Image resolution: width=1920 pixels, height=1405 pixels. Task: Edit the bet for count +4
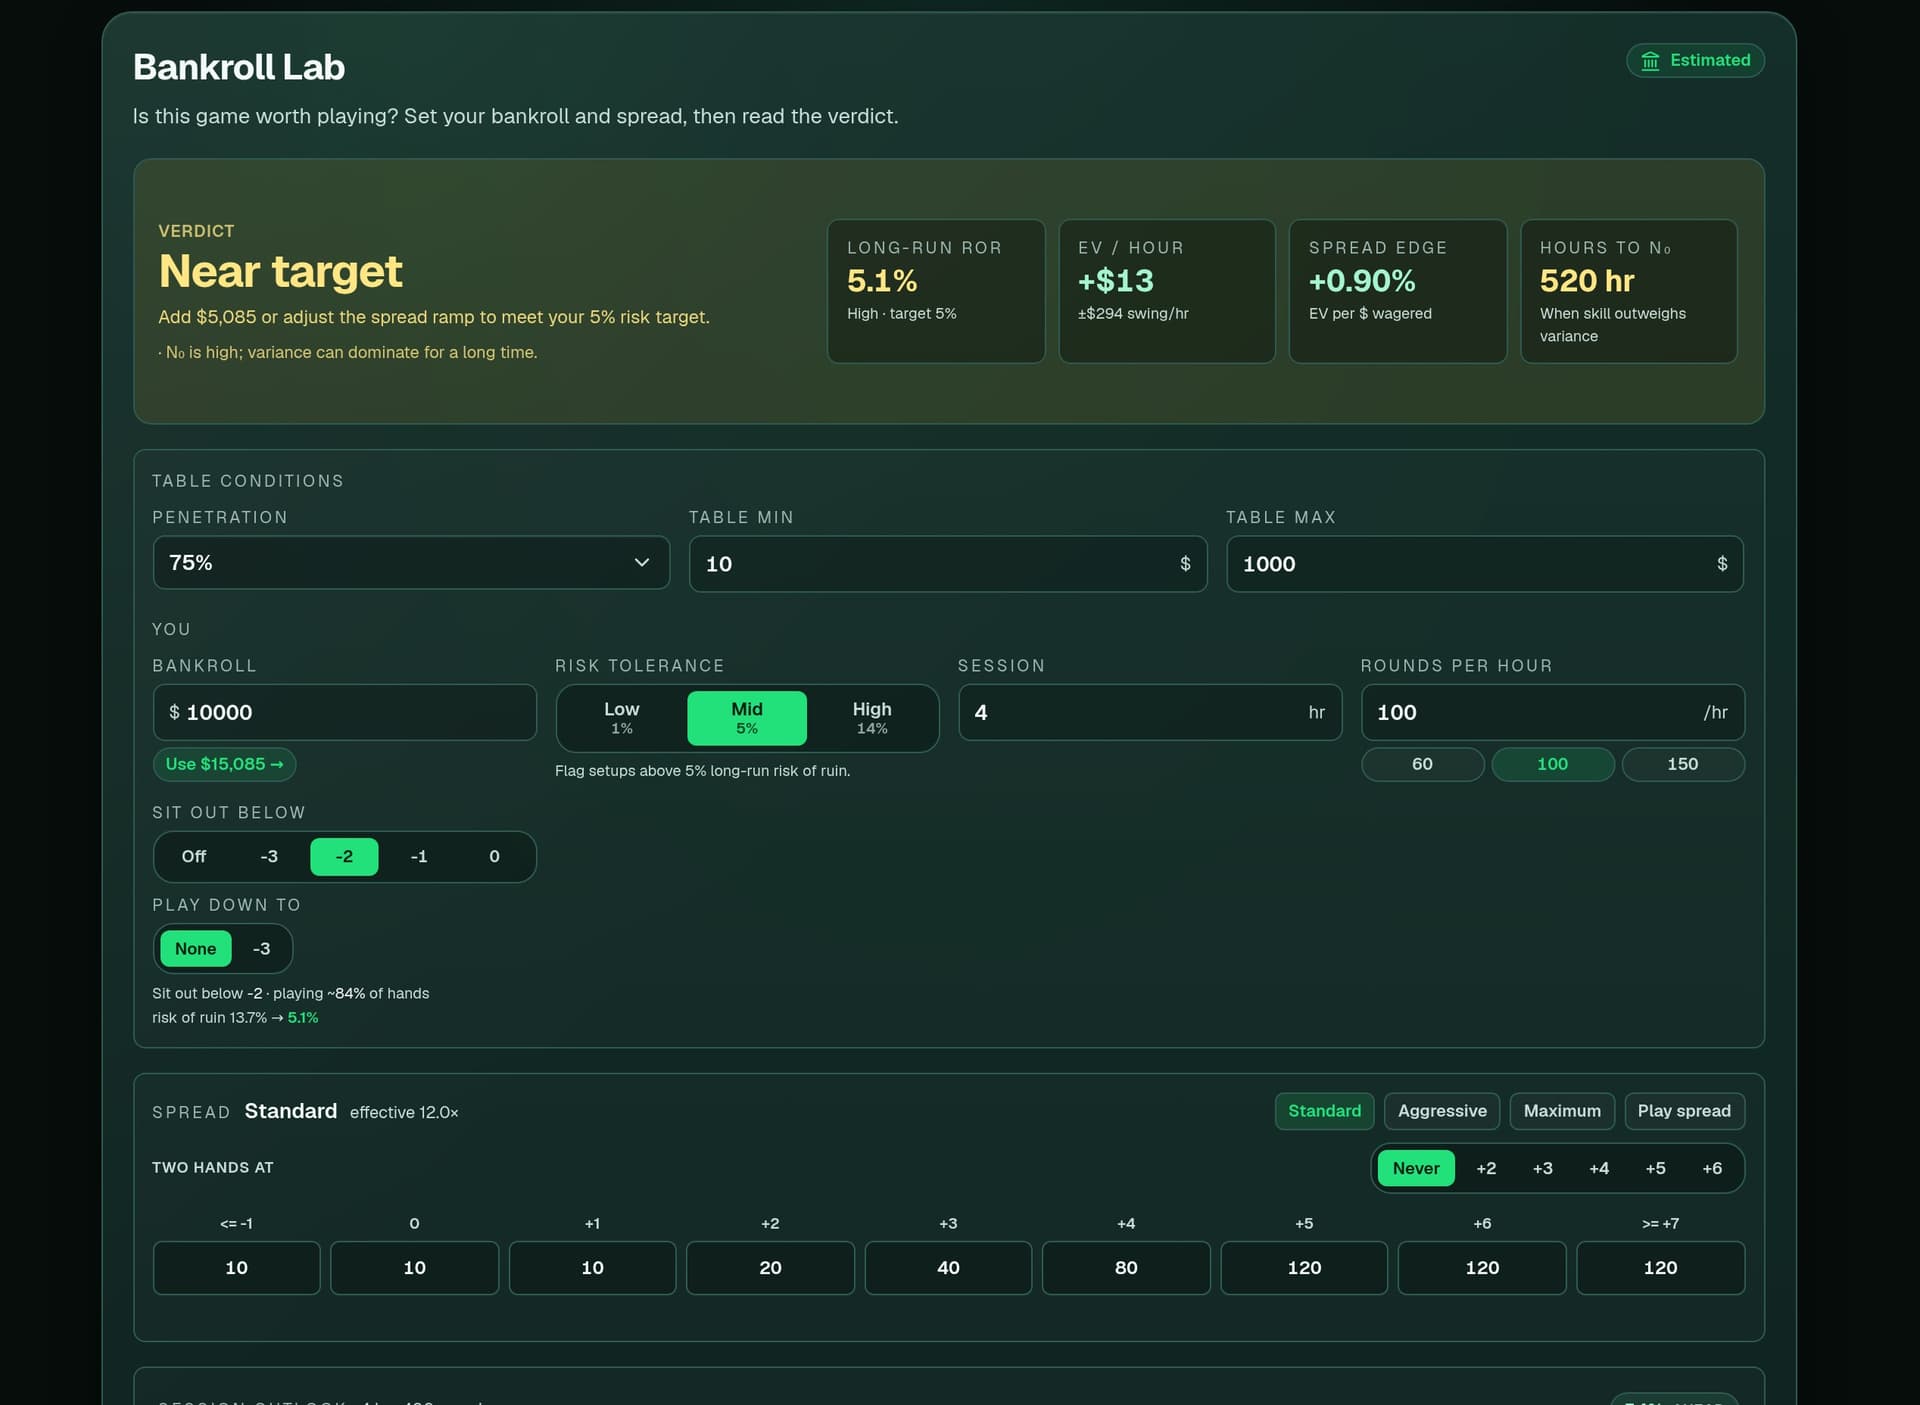(1126, 1268)
